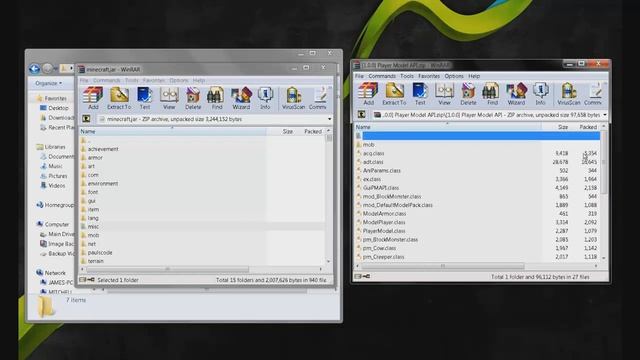640x360 pixels.
Task: Click Test icon in minecraft.jar window
Action: pos(144,98)
